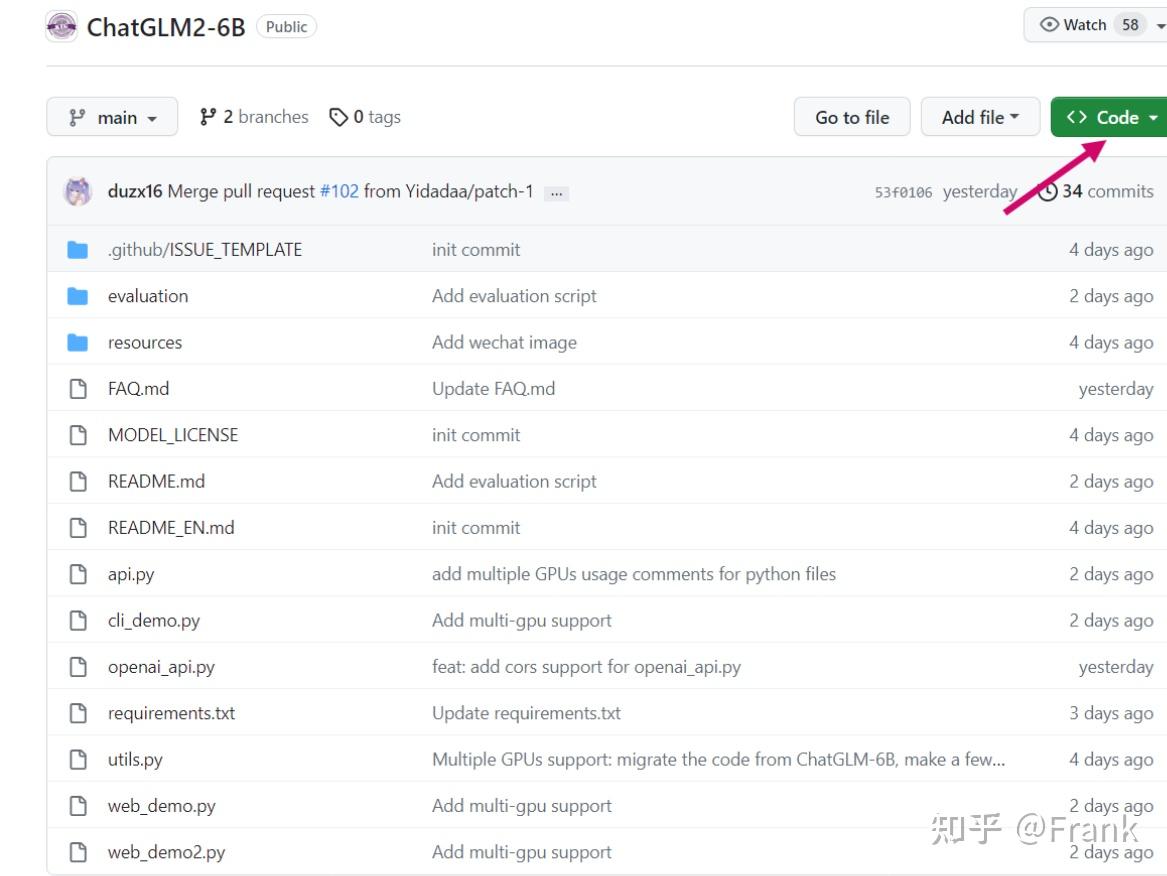Screen dimensions: 1167x876
Task: Click the Go to file button
Action: pos(852,117)
